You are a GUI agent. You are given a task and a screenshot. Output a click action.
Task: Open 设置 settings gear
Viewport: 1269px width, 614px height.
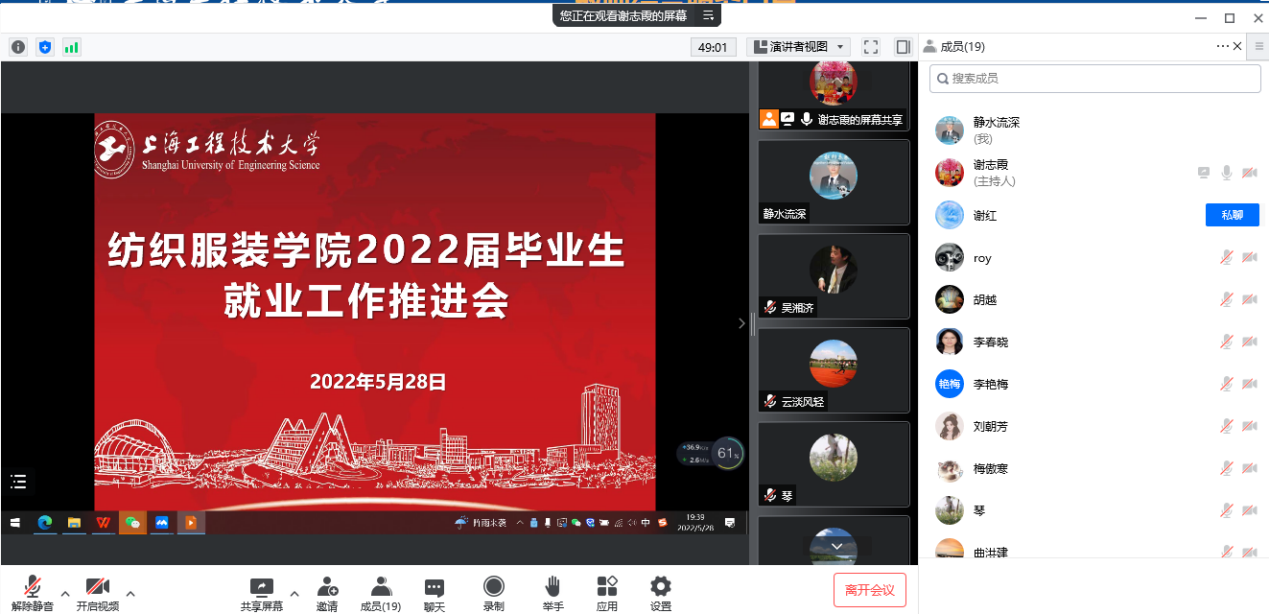(x=660, y=587)
